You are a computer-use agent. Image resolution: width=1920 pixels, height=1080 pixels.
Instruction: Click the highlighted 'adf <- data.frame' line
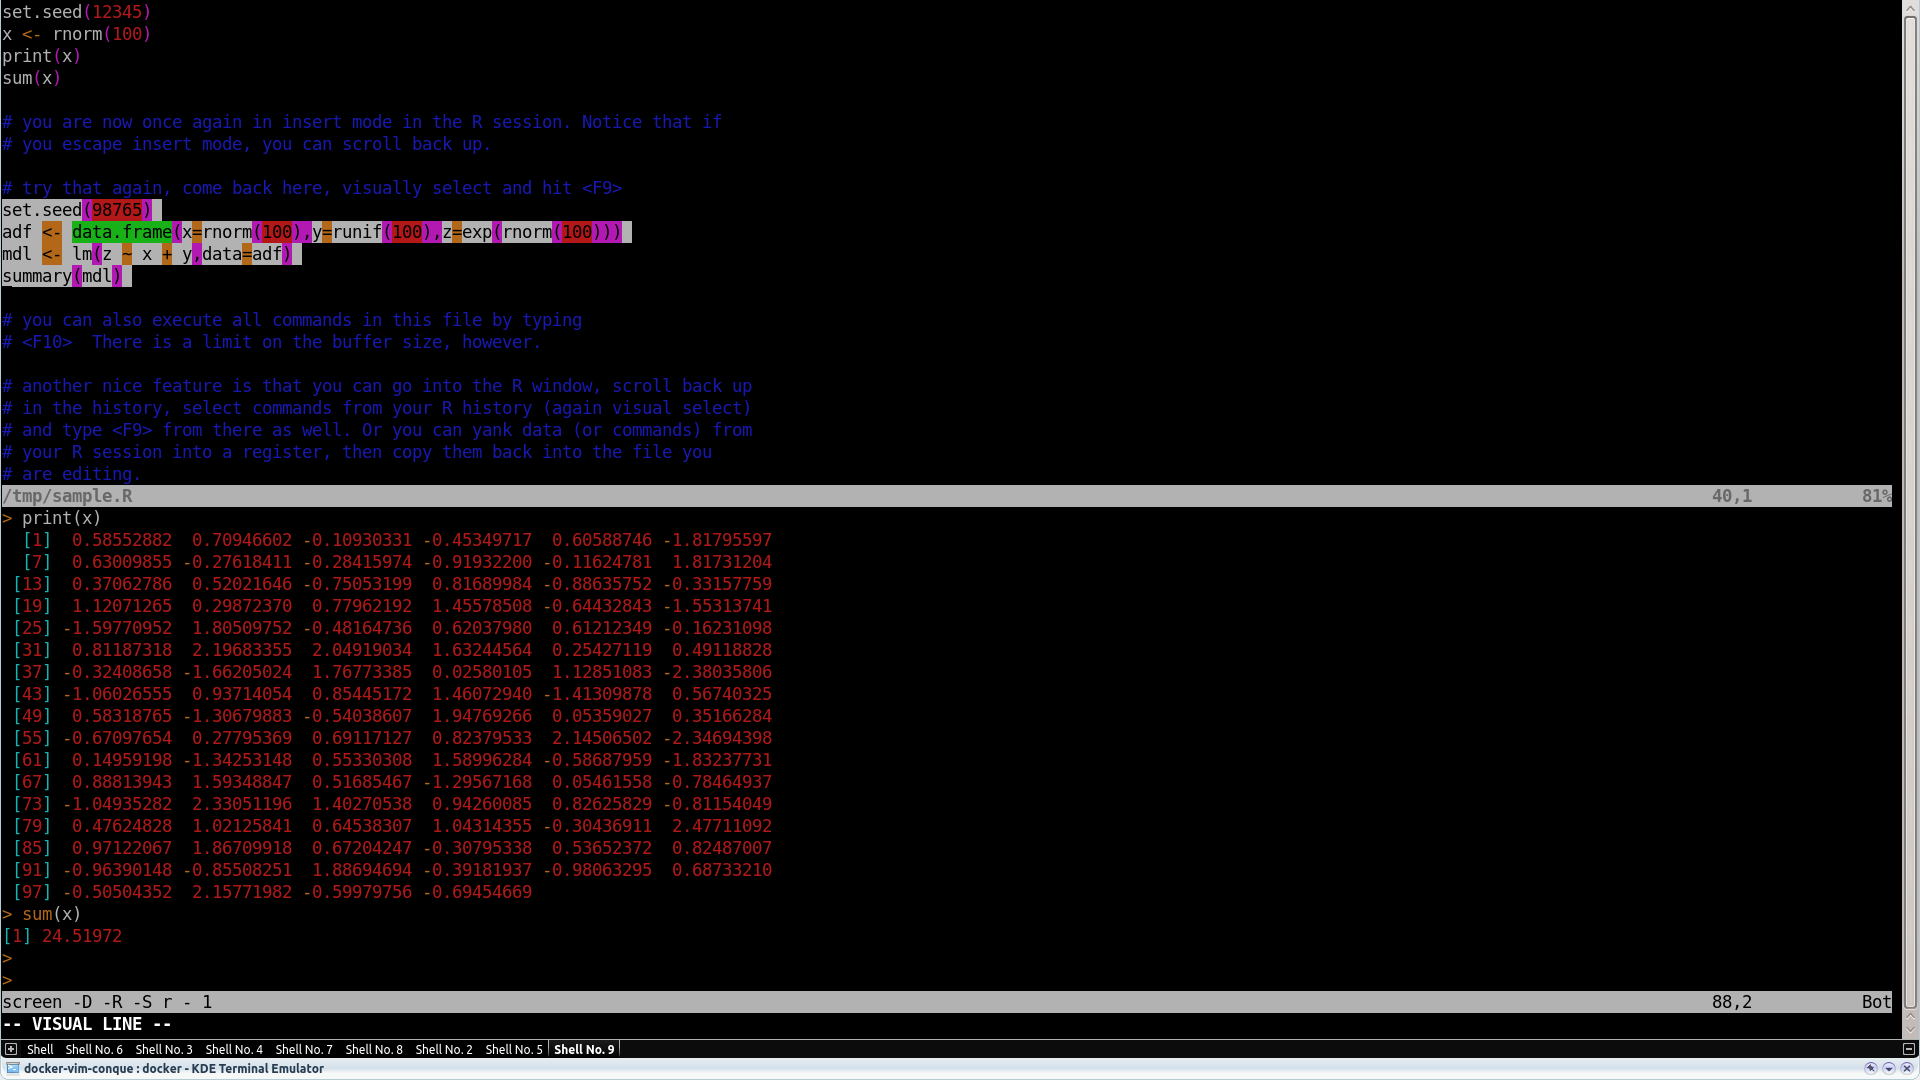pos(316,232)
